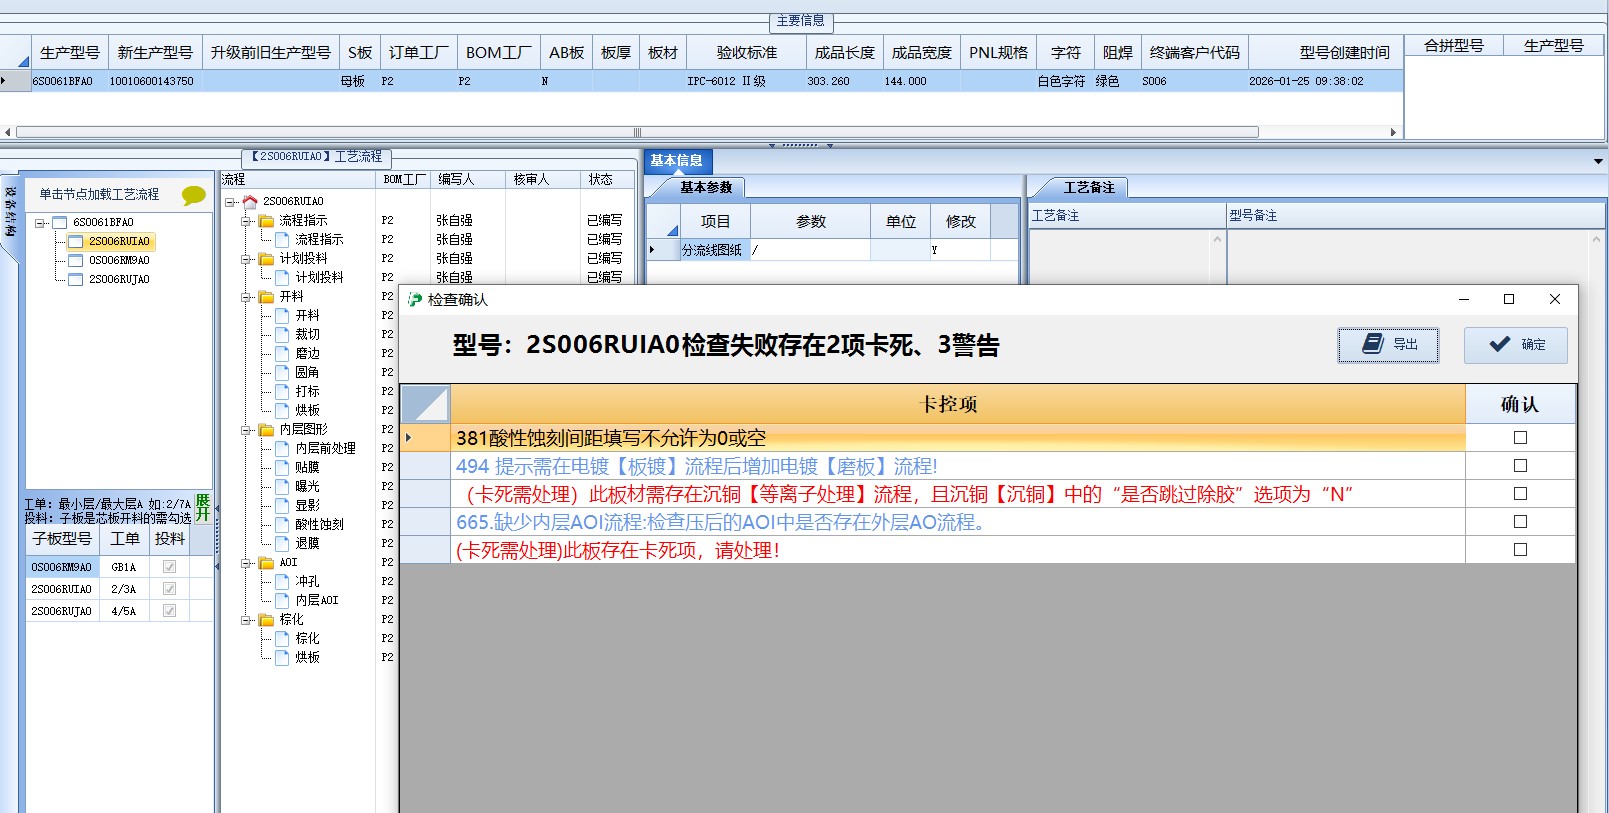Collapse the 6S0061BFA0 tree node
Screen dimensions: 1609x813
click(40, 223)
